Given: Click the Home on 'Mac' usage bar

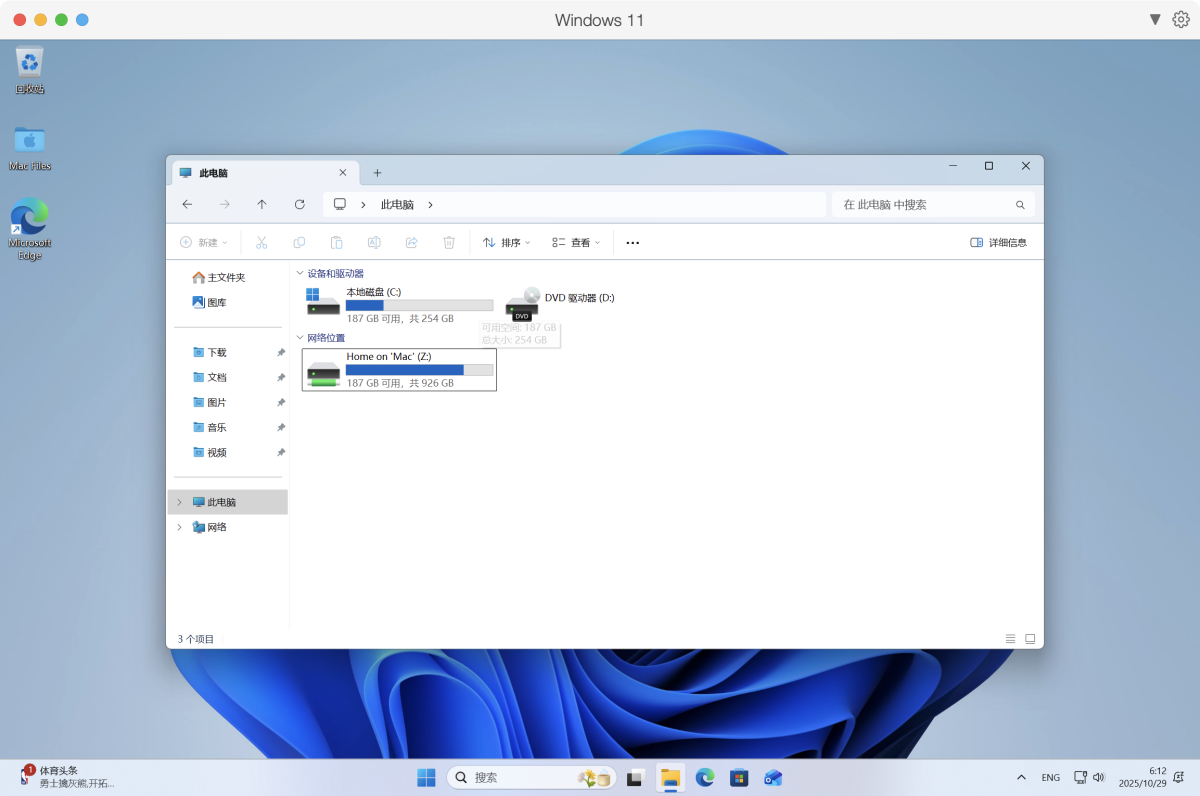Looking at the screenshot, I should click(419, 370).
